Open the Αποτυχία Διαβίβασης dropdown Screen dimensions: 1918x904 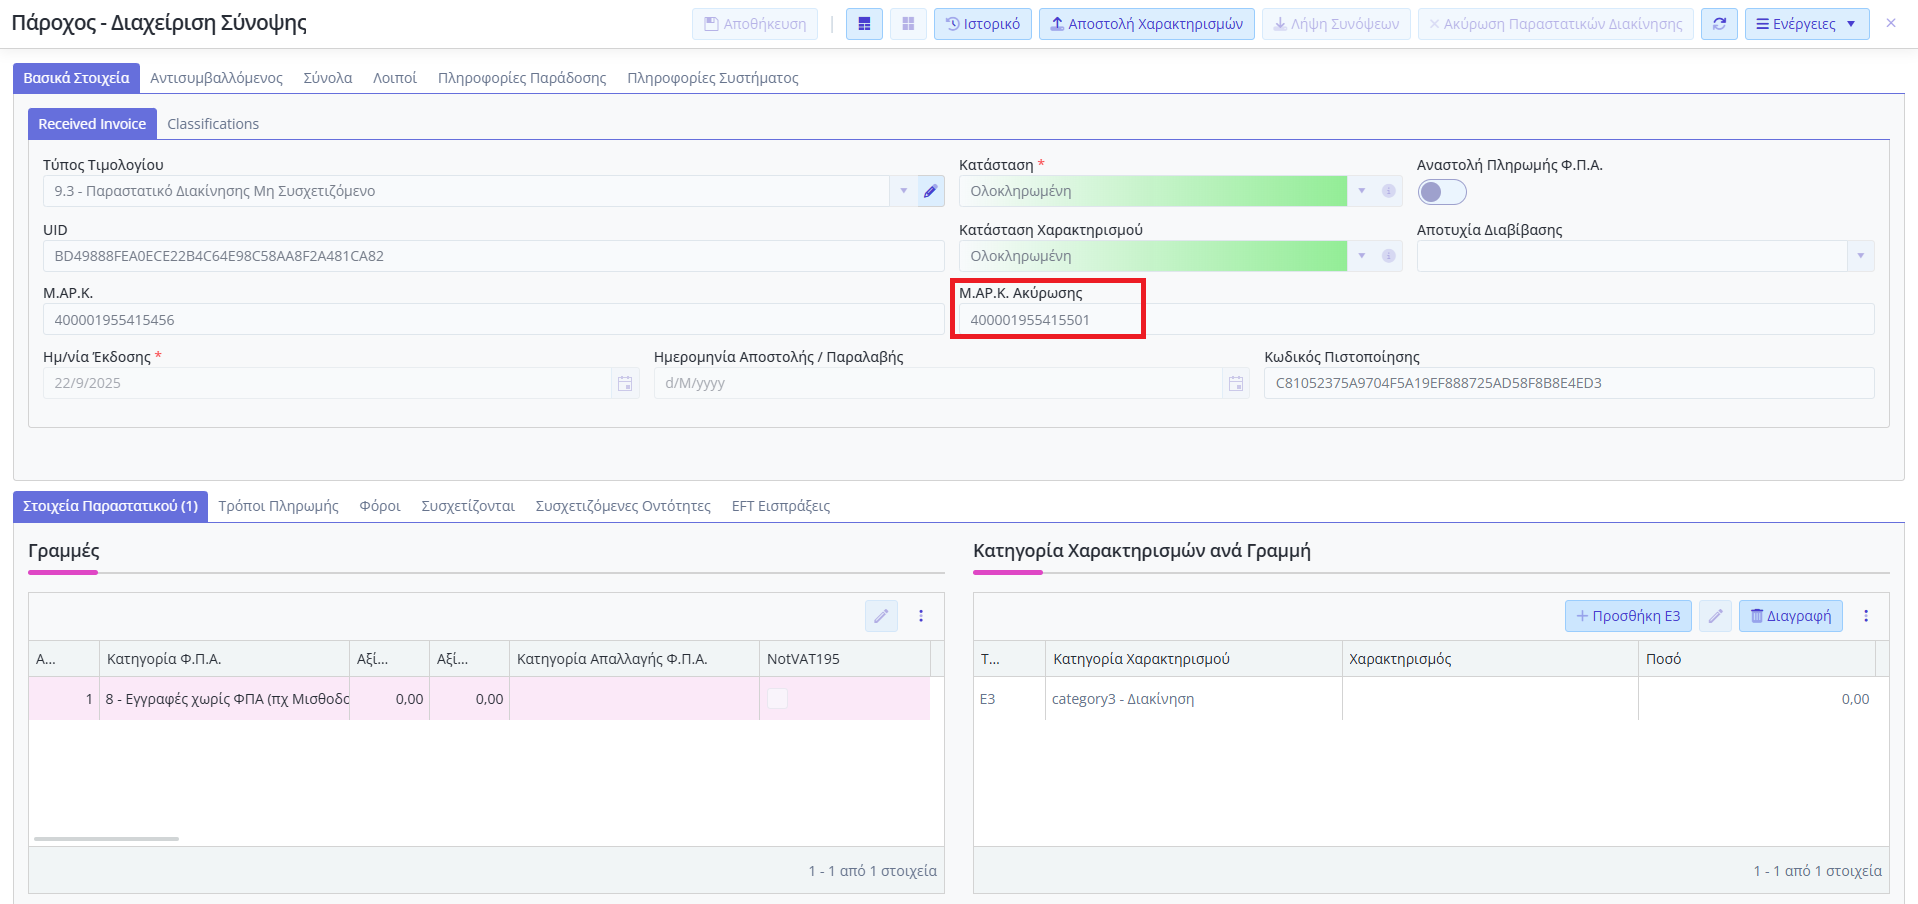coord(1860,256)
